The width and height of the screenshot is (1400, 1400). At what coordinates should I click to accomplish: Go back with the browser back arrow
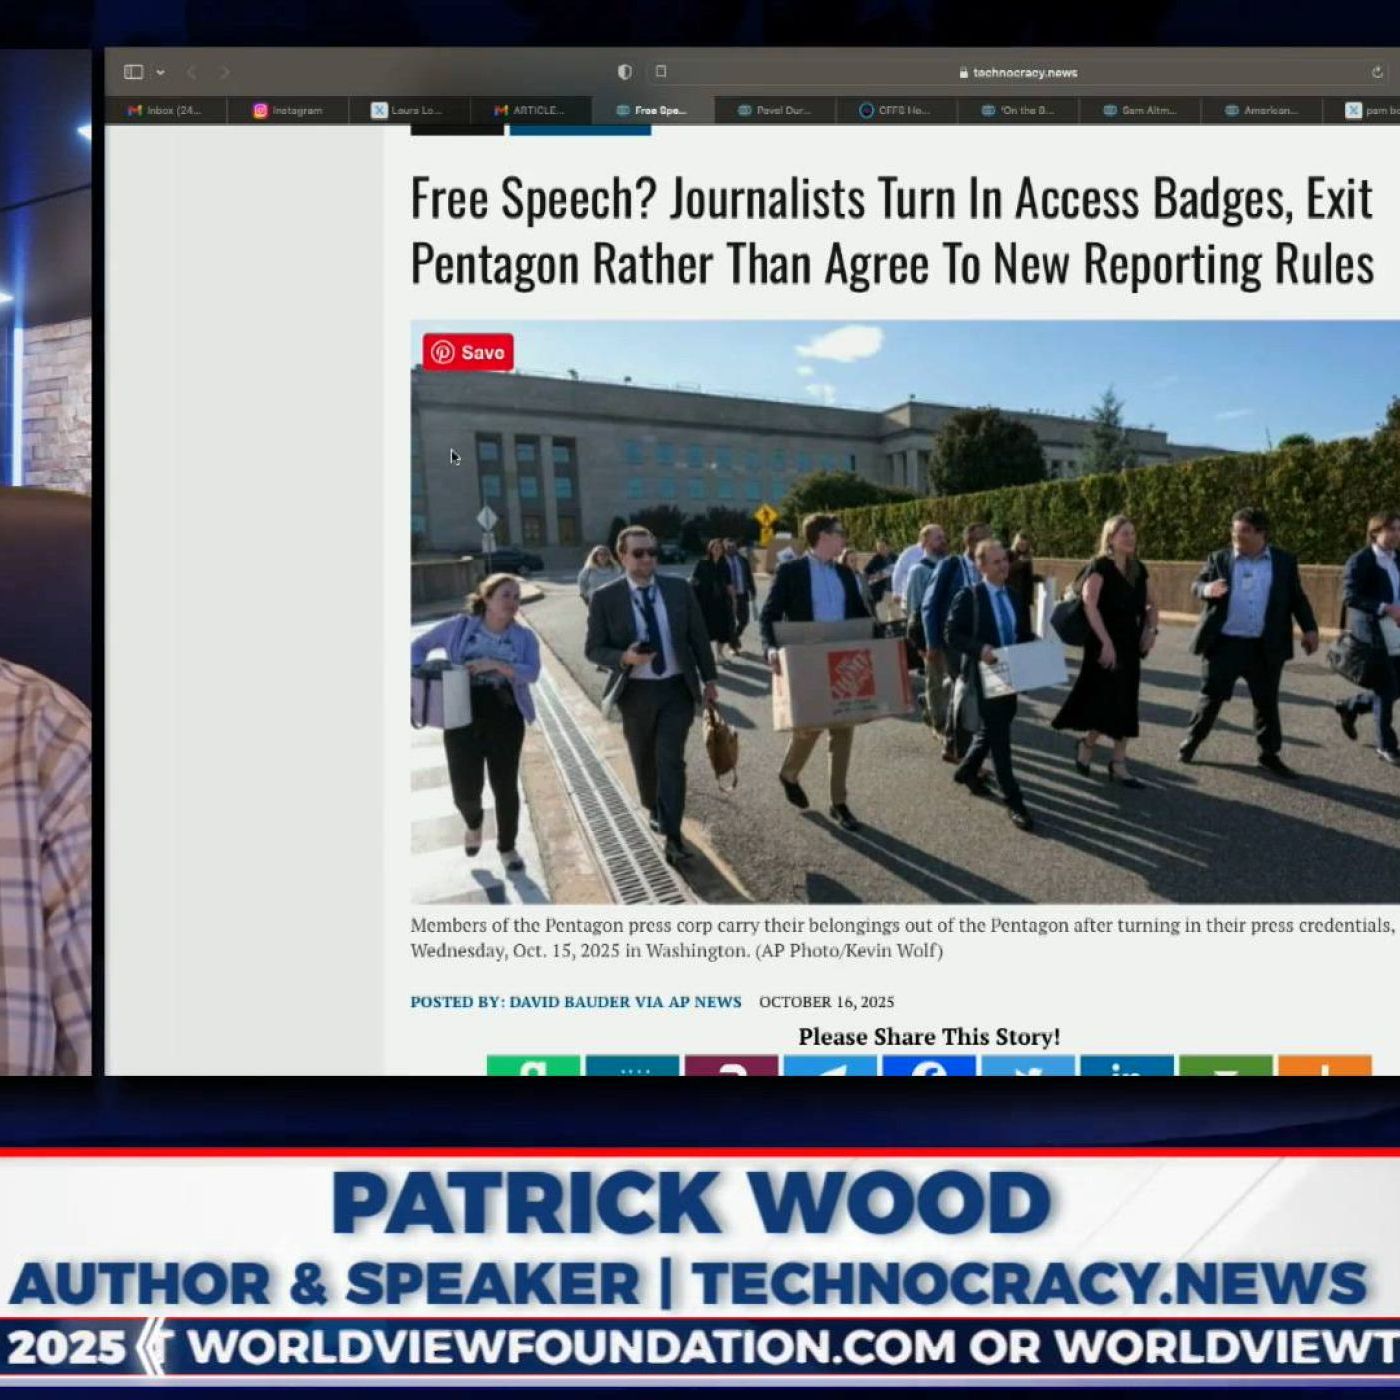[191, 72]
